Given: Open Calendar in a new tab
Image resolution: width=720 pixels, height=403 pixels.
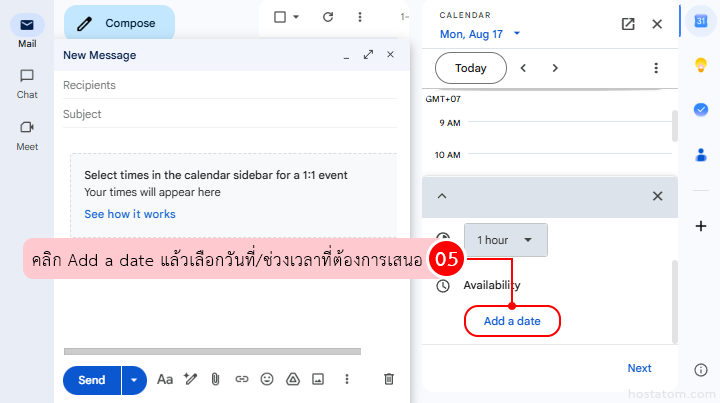Looking at the screenshot, I should point(628,24).
